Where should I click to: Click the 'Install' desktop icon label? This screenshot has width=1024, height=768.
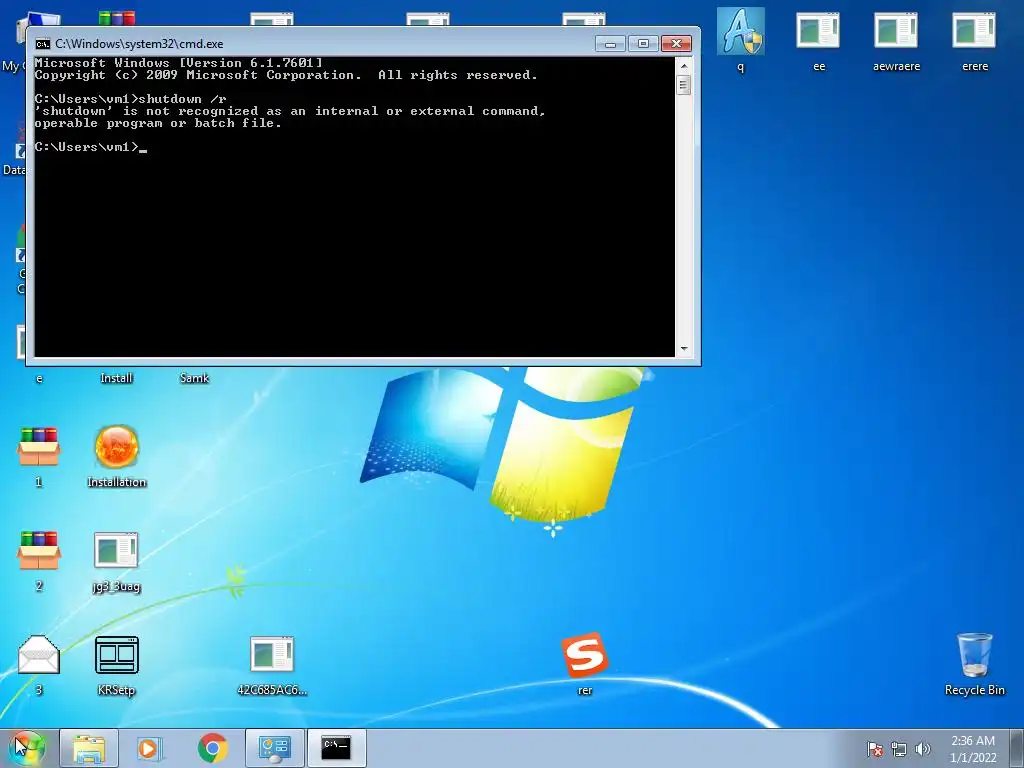click(116, 378)
